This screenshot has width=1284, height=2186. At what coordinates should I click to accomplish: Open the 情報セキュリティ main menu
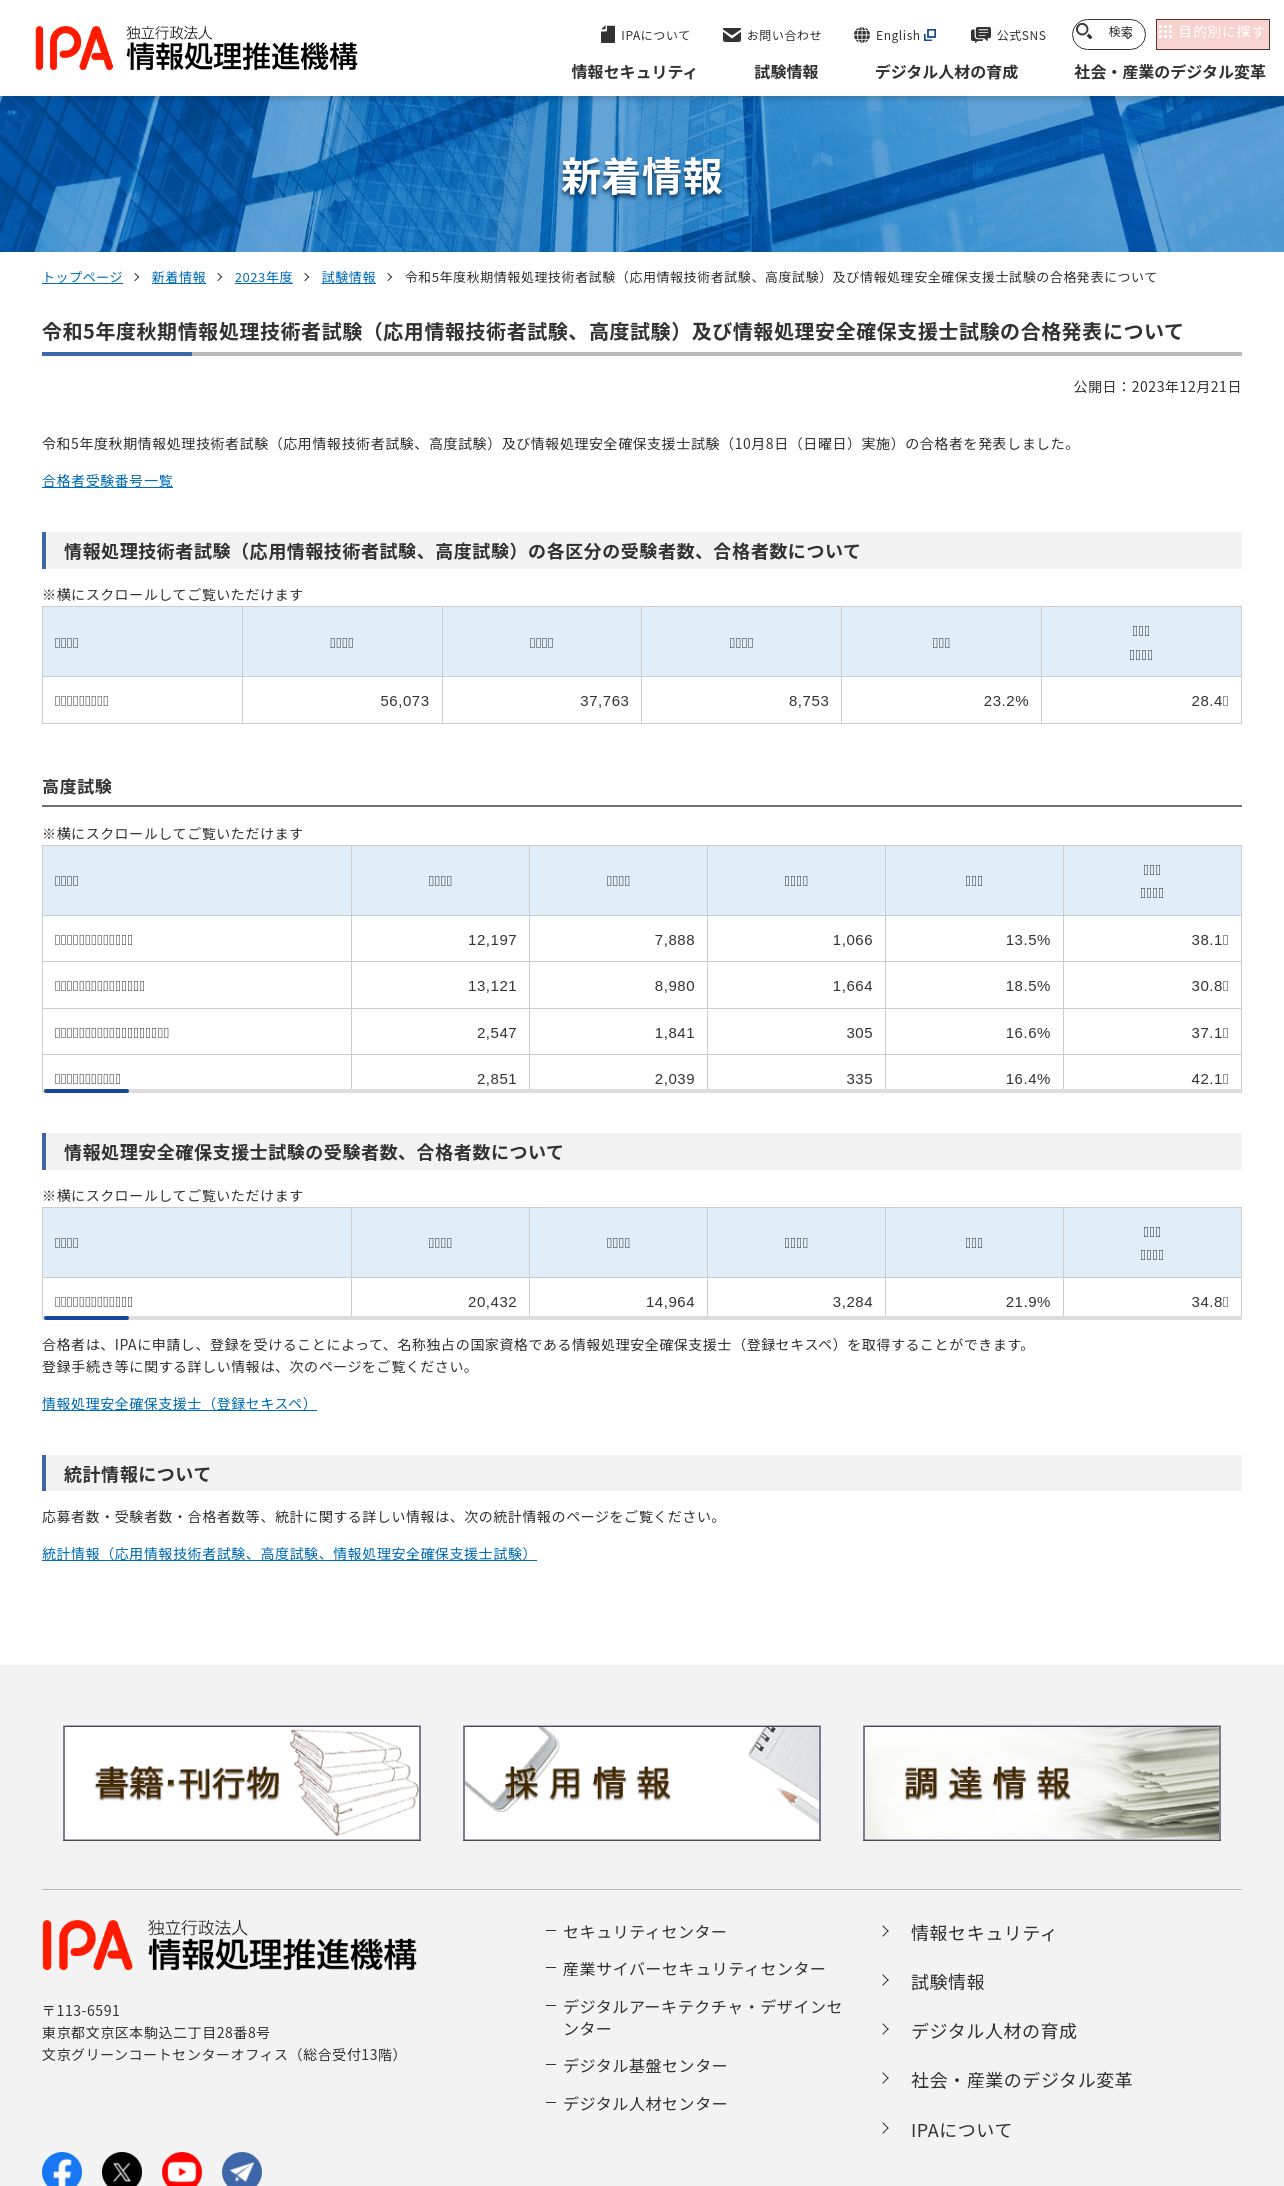click(633, 72)
